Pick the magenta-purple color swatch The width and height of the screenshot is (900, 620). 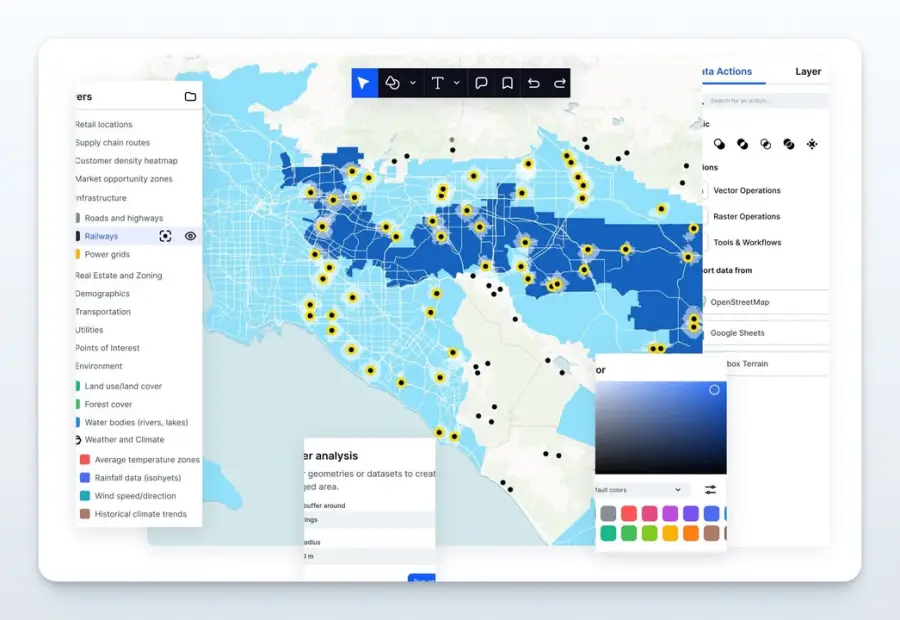pos(670,513)
